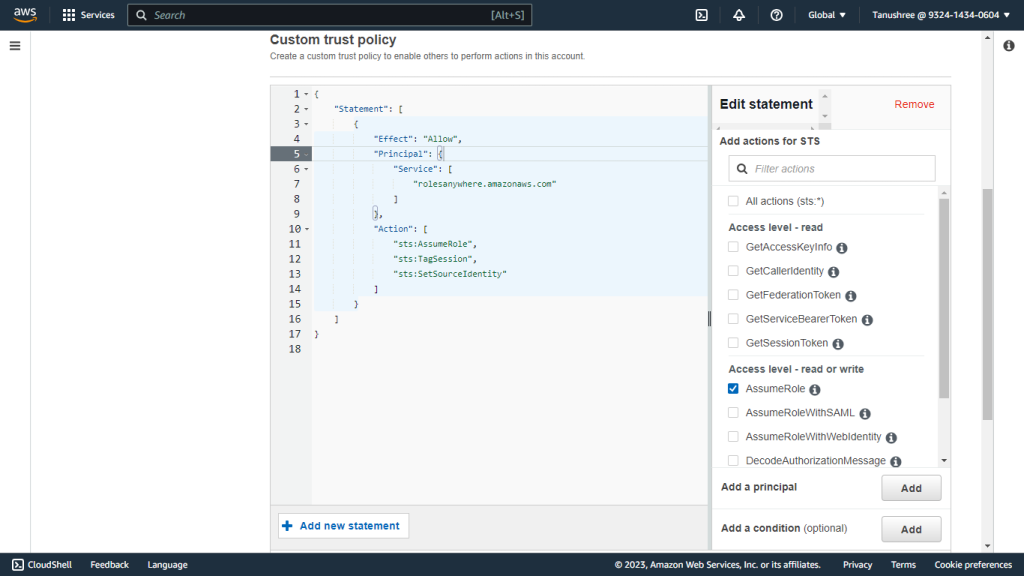1024x576 pixels.
Task: Click the "sts:TagSession" code line
Action: [x=435, y=259]
